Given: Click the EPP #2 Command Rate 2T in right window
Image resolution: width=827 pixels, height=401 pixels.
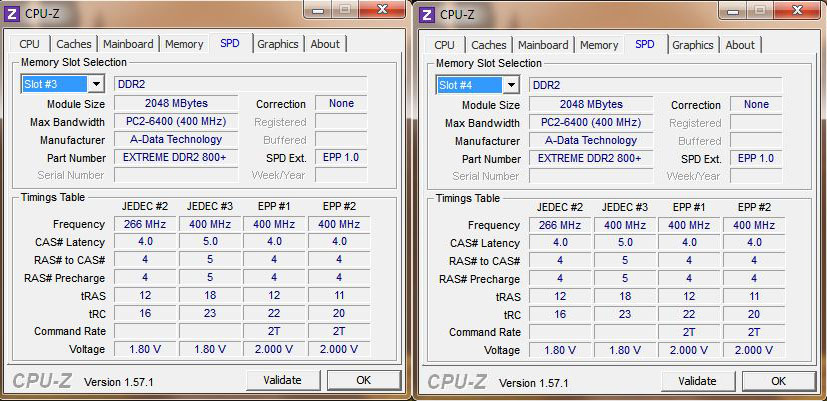Looking at the screenshot, I should [x=754, y=332].
